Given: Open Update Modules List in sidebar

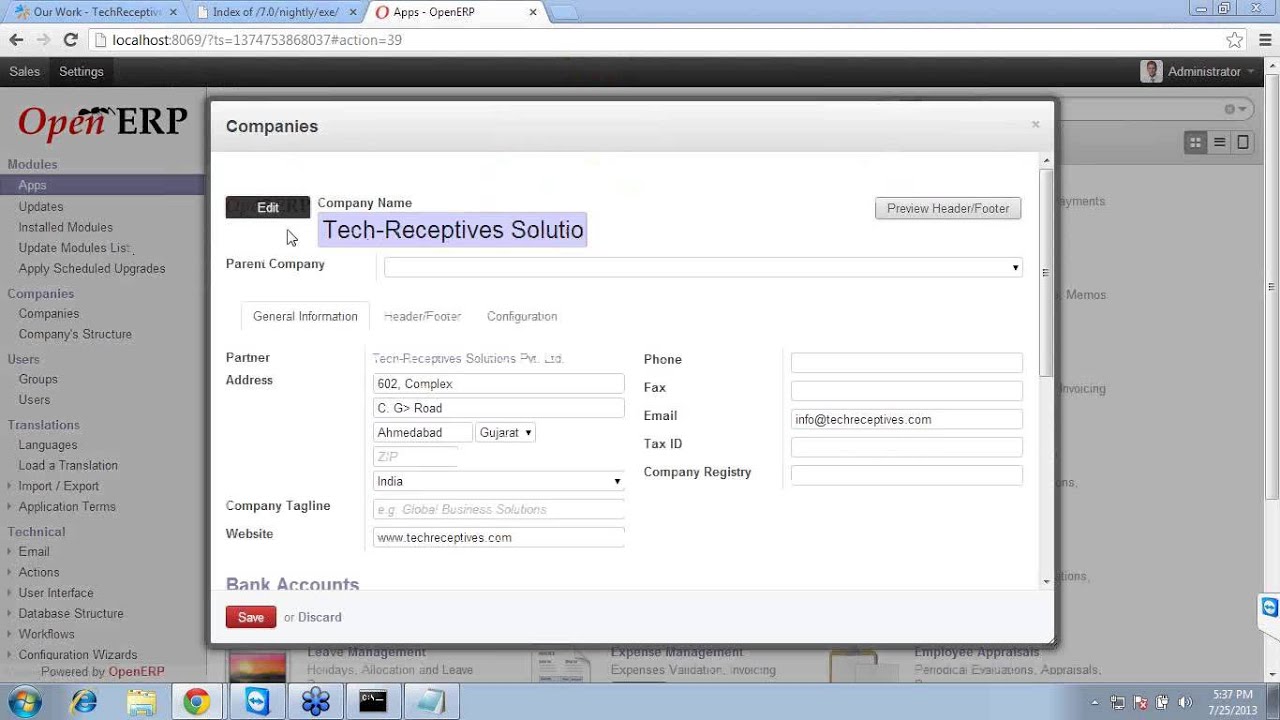Looking at the screenshot, I should (x=74, y=247).
